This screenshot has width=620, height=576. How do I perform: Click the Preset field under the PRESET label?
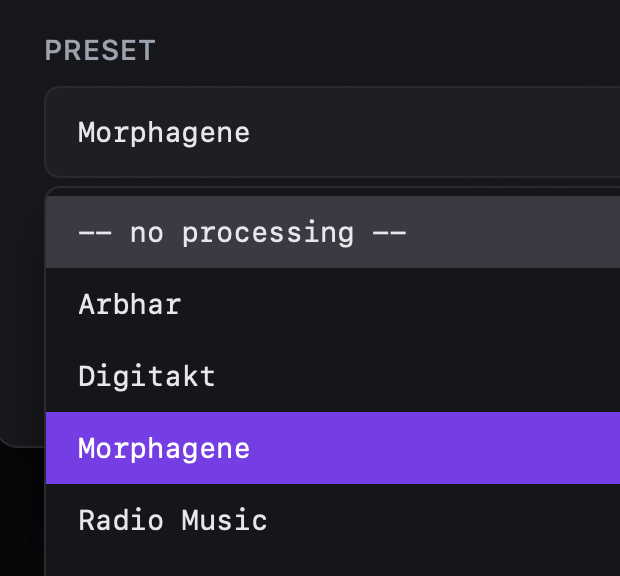click(330, 132)
